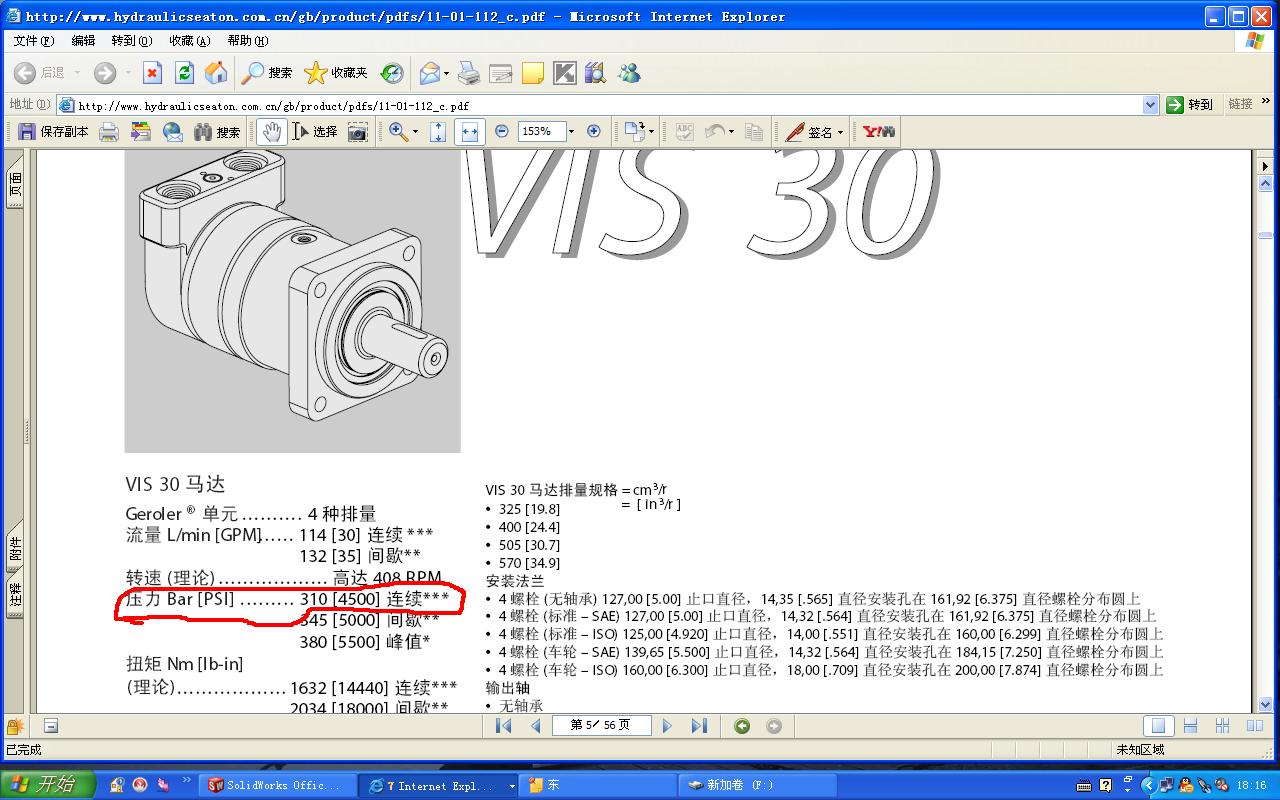Open the Mail envelope icon
Viewport: 1280px width, 800px height.
coord(429,73)
